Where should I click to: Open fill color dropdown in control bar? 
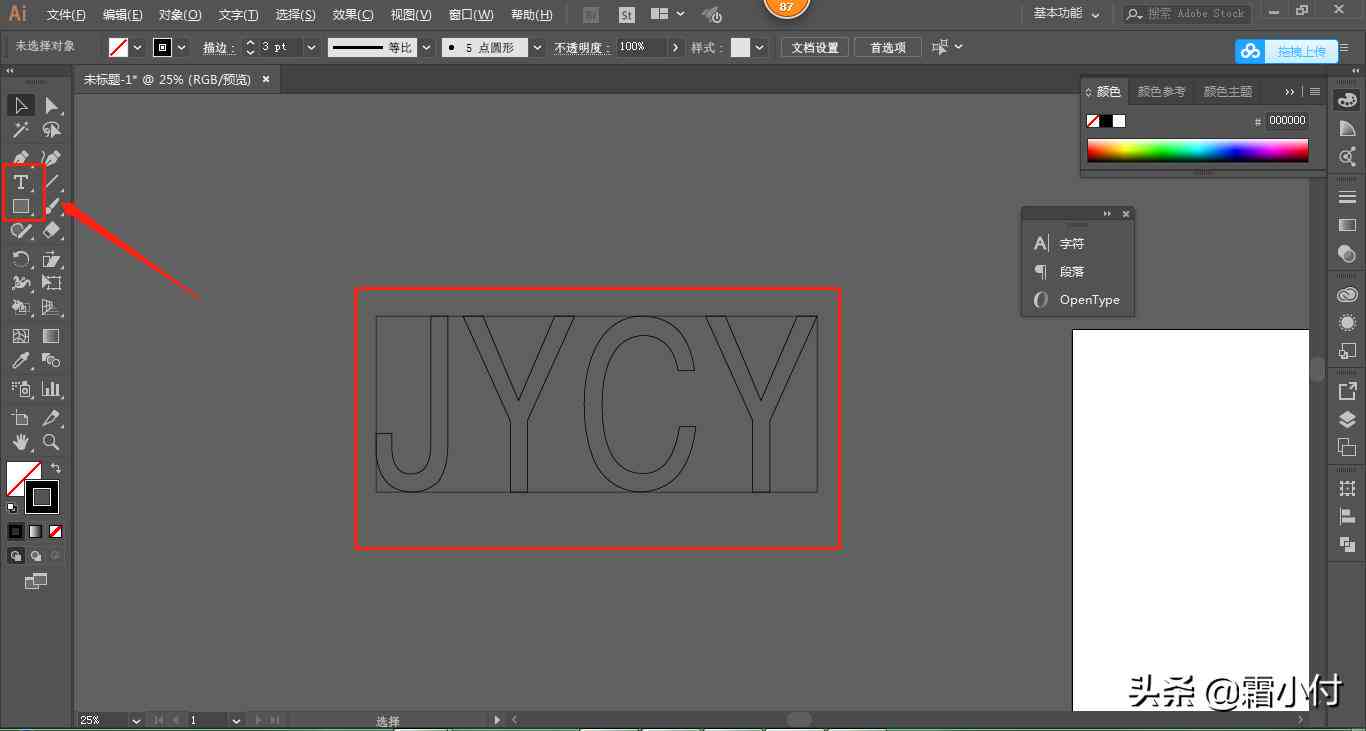click(x=137, y=47)
